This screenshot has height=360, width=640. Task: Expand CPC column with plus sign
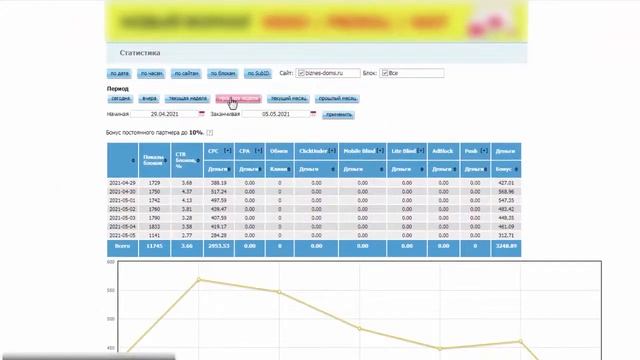228,151
